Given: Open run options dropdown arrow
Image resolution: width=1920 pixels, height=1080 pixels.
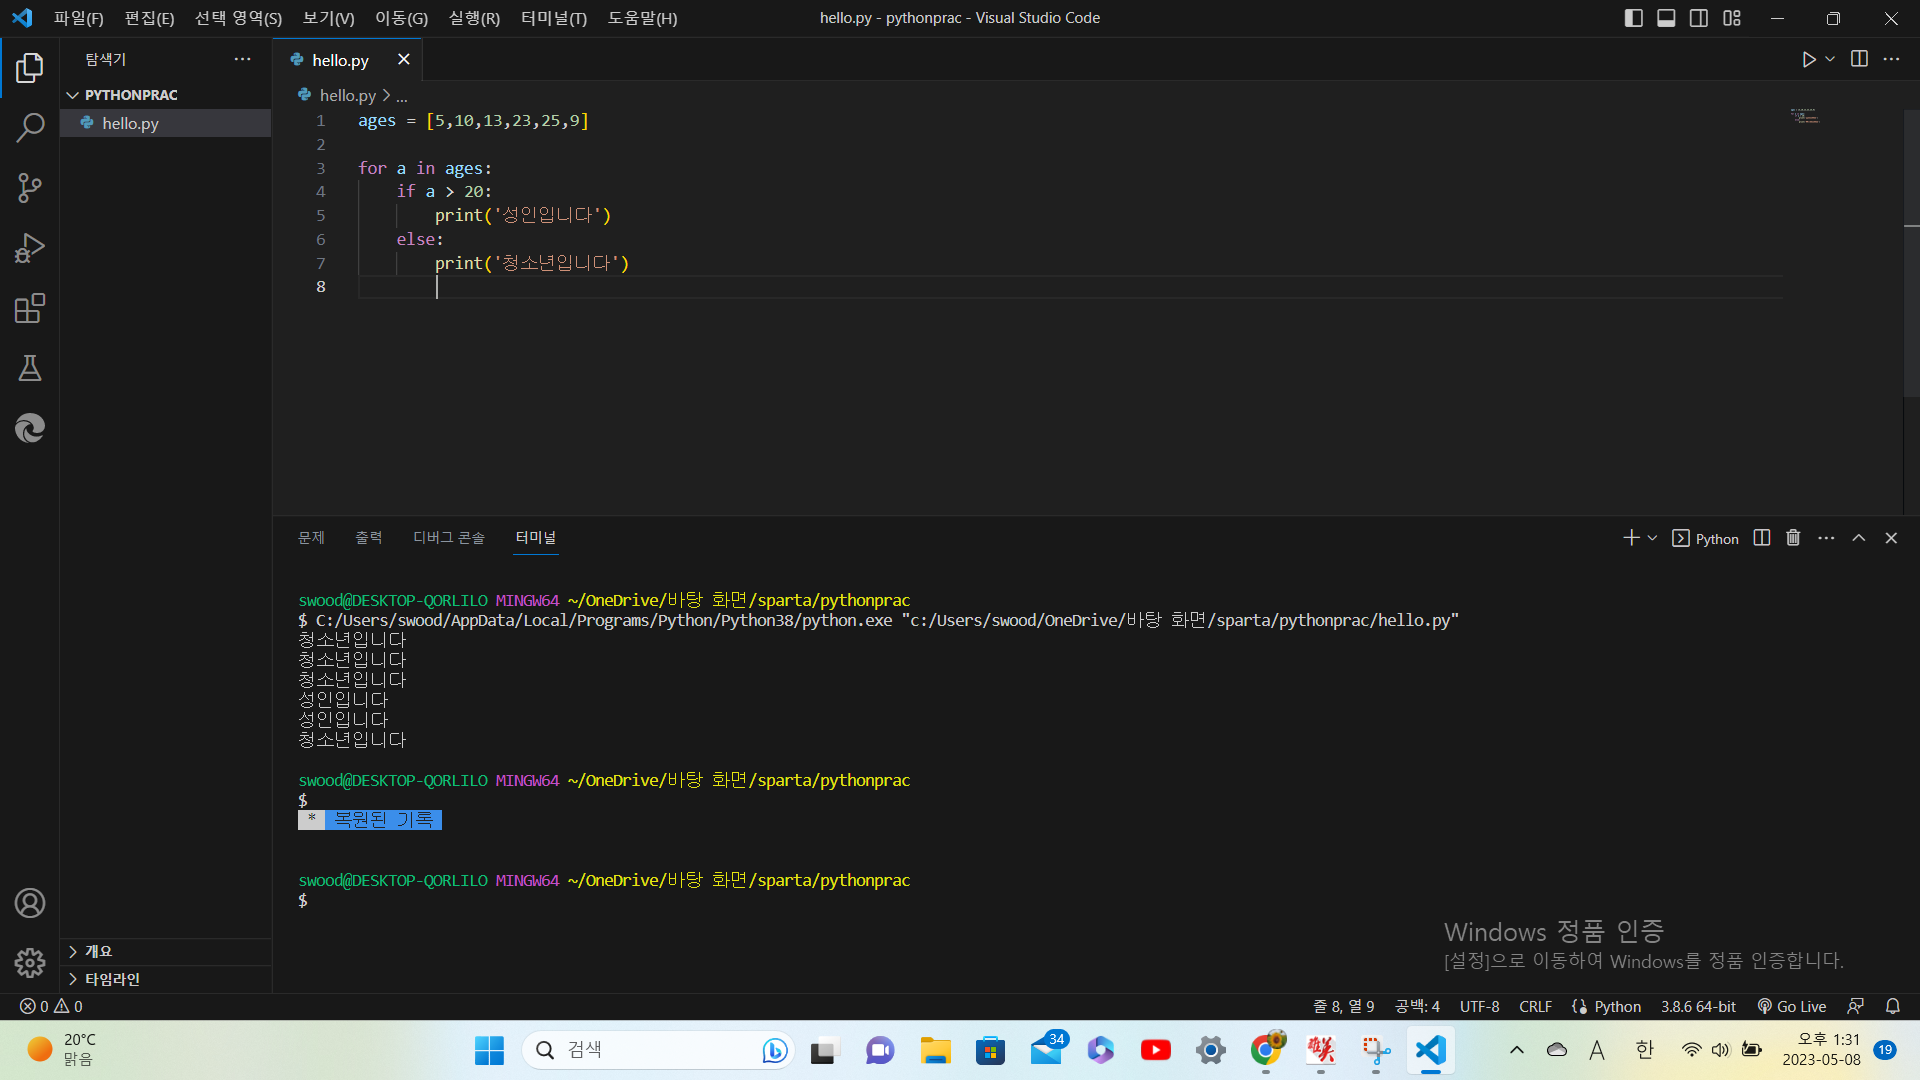Looking at the screenshot, I should tap(1830, 59).
